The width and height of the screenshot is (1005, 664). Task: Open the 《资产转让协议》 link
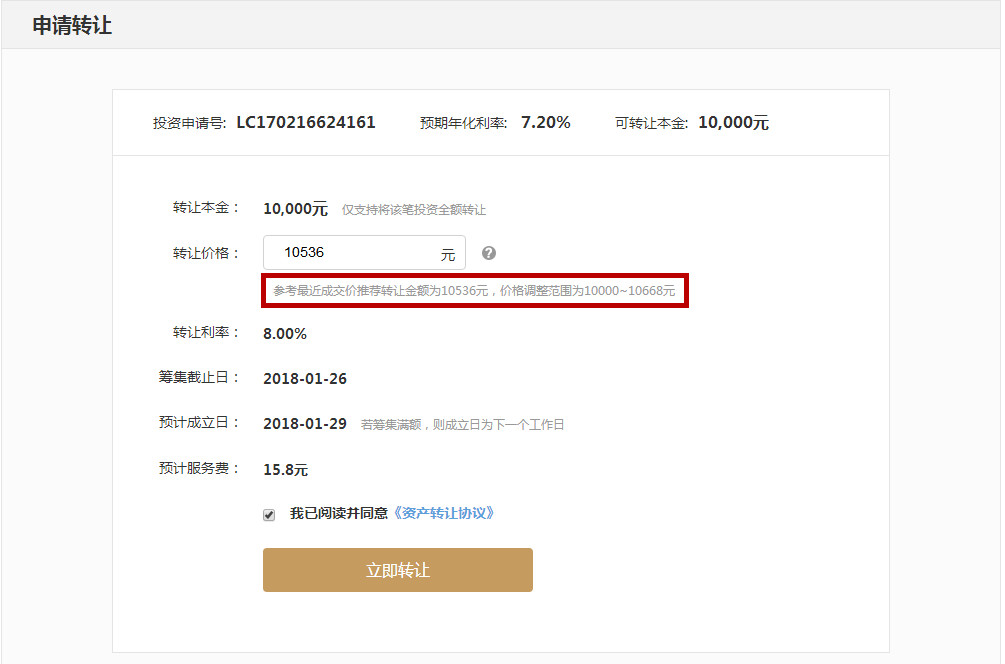(442, 513)
